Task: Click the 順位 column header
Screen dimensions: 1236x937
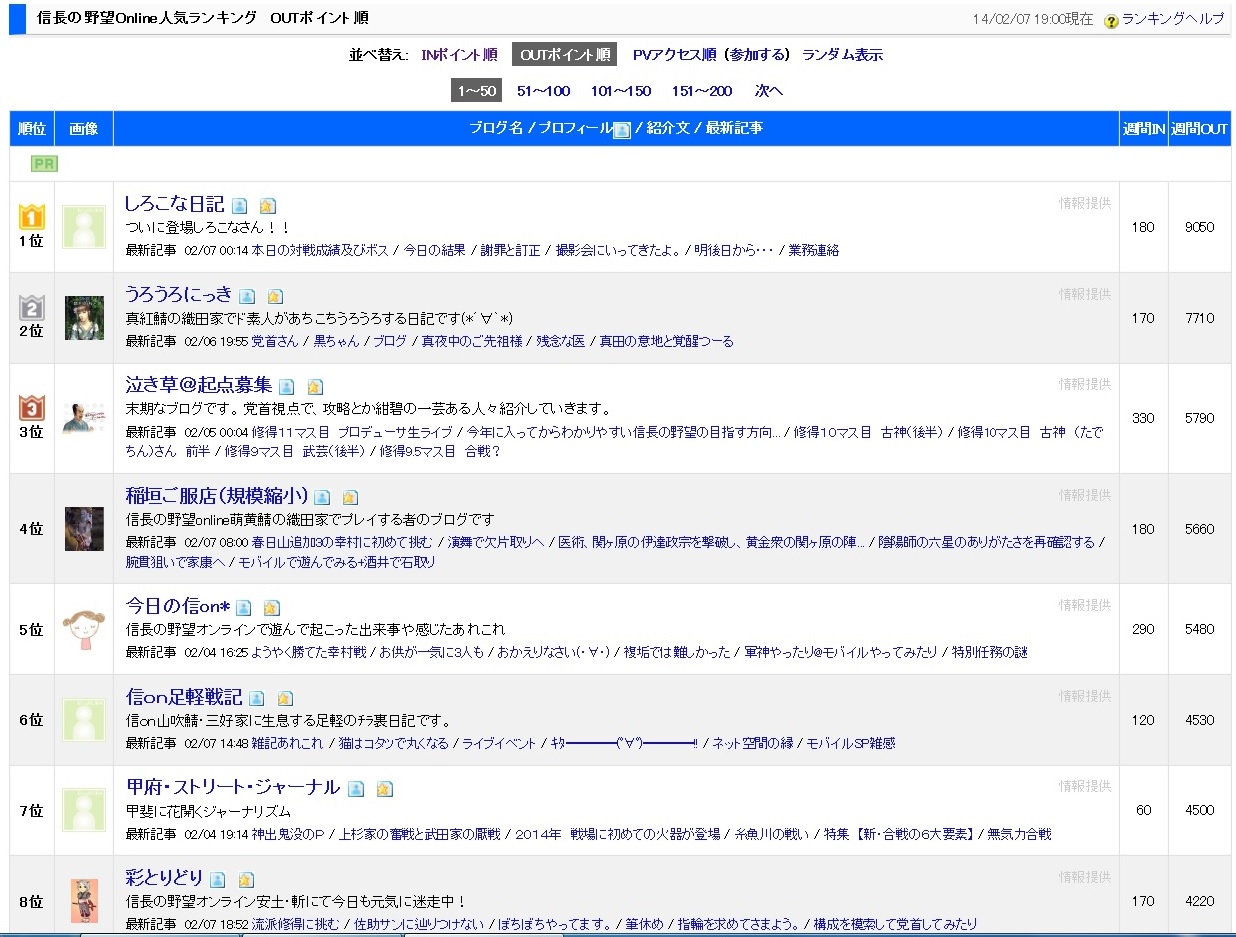Action: point(32,129)
